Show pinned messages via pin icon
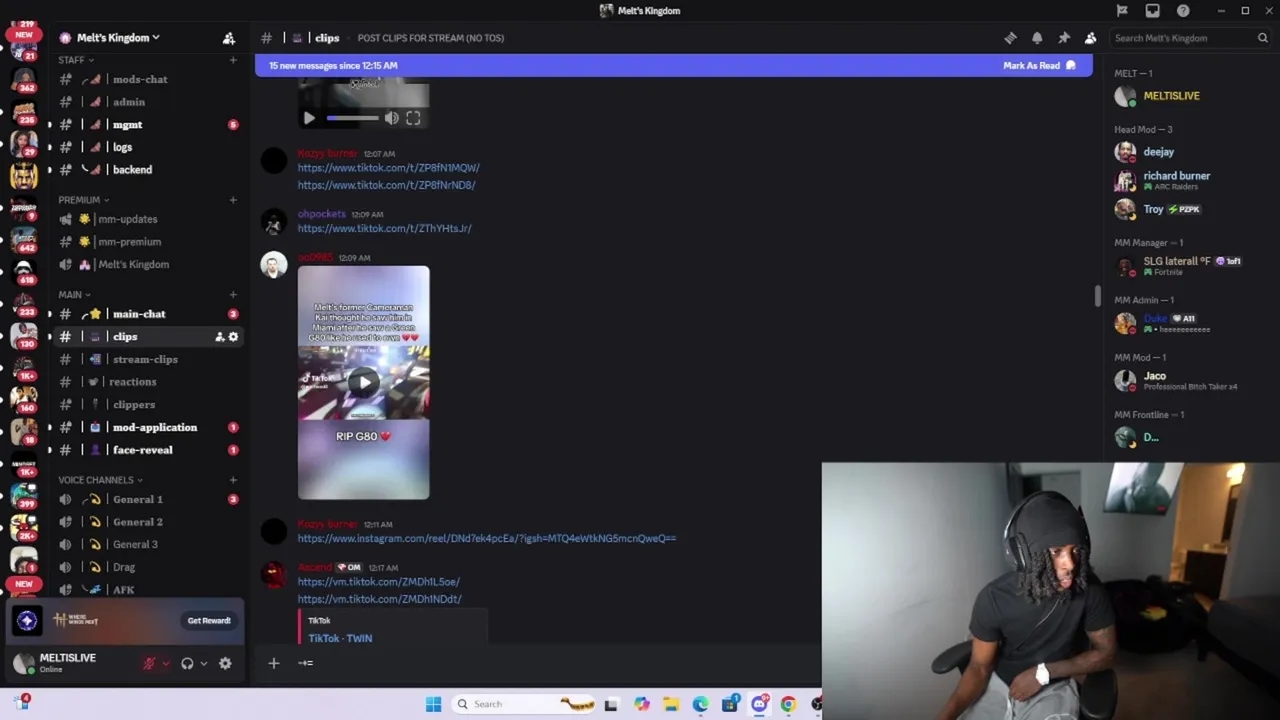The height and width of the screenshot is (720, 1280). pyautogui.click(x=1064, y=38)
